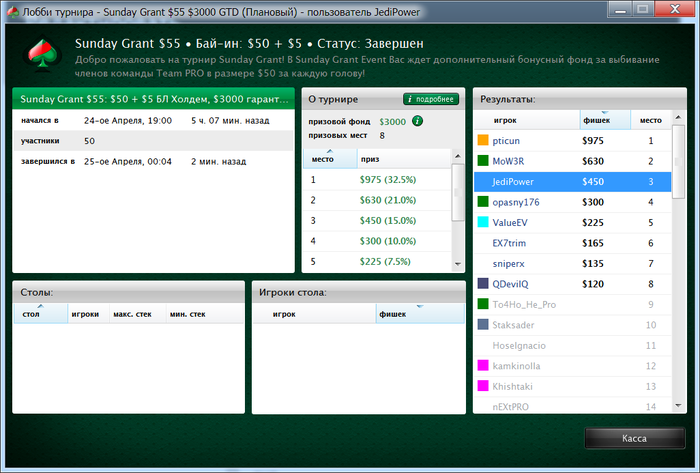Image resolution: width=700 pixels, height=473 pixels.
Task: Sort tables list by игроки column
Action: (x=88, y=314)
